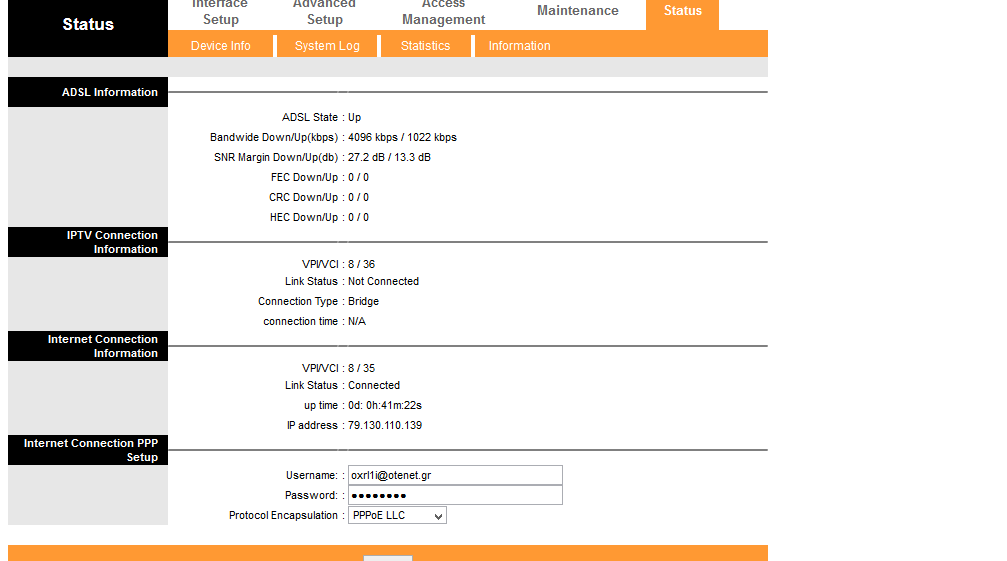
Task: Click the ADSL State value Up
Action: [x=355, y=117]
